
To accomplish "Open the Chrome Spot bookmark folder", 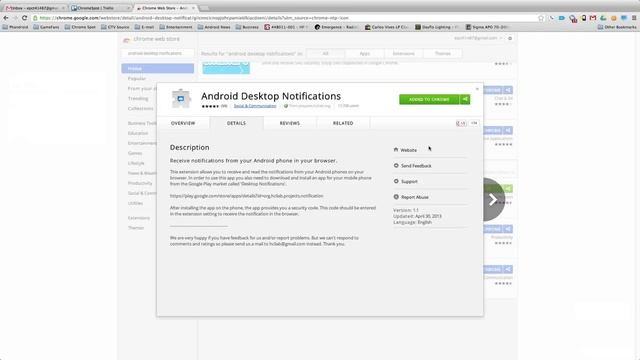I will tap(80, 27).
